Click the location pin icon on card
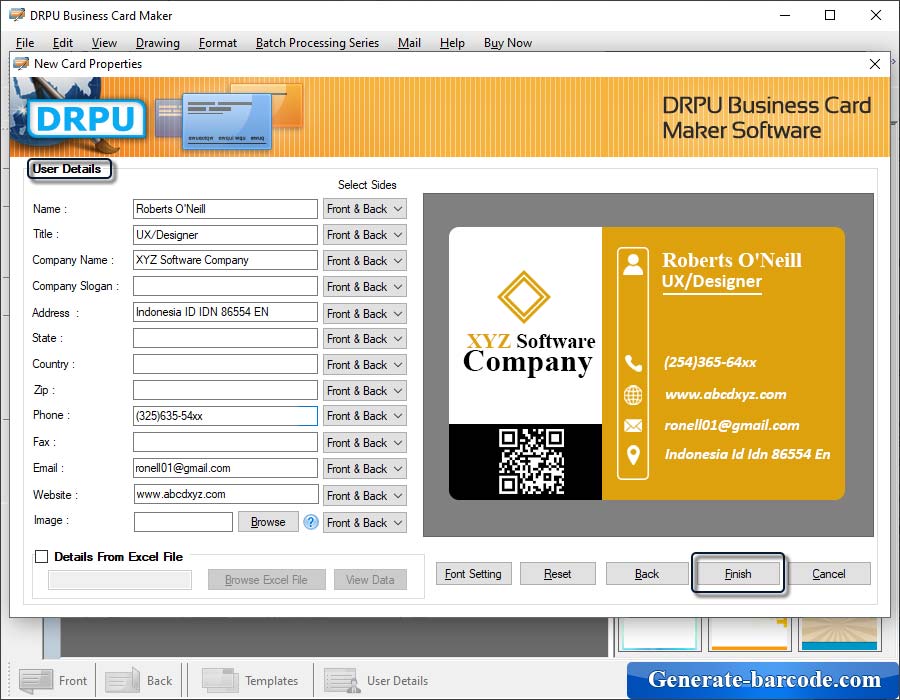 [633, 455]
